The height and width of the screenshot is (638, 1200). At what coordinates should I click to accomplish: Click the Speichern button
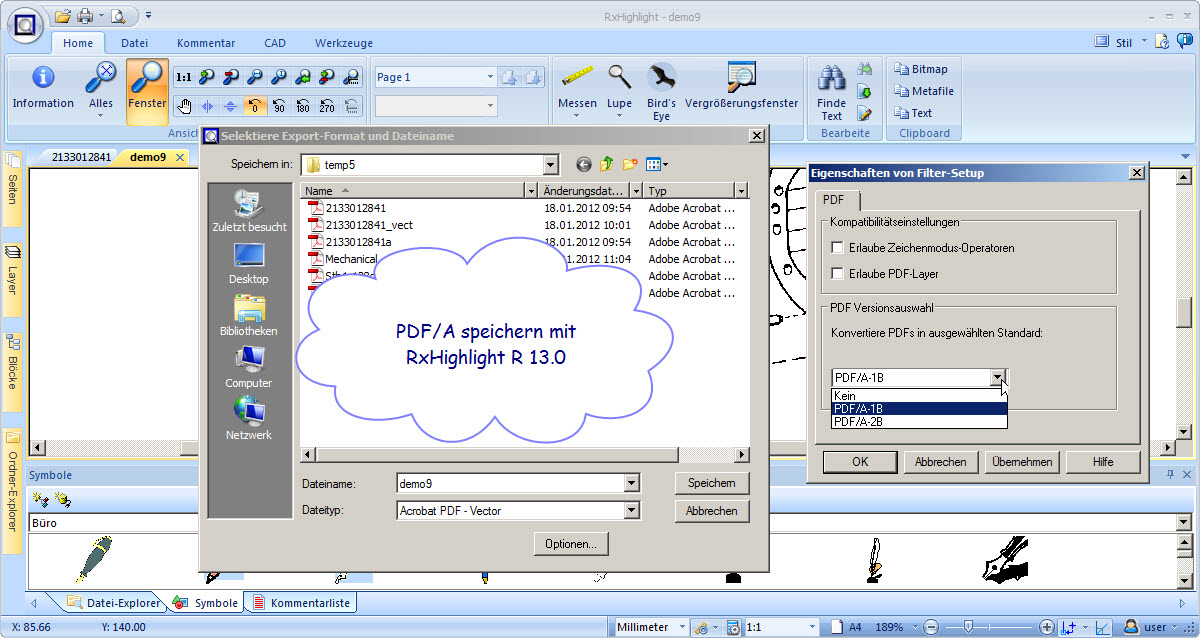711,483
